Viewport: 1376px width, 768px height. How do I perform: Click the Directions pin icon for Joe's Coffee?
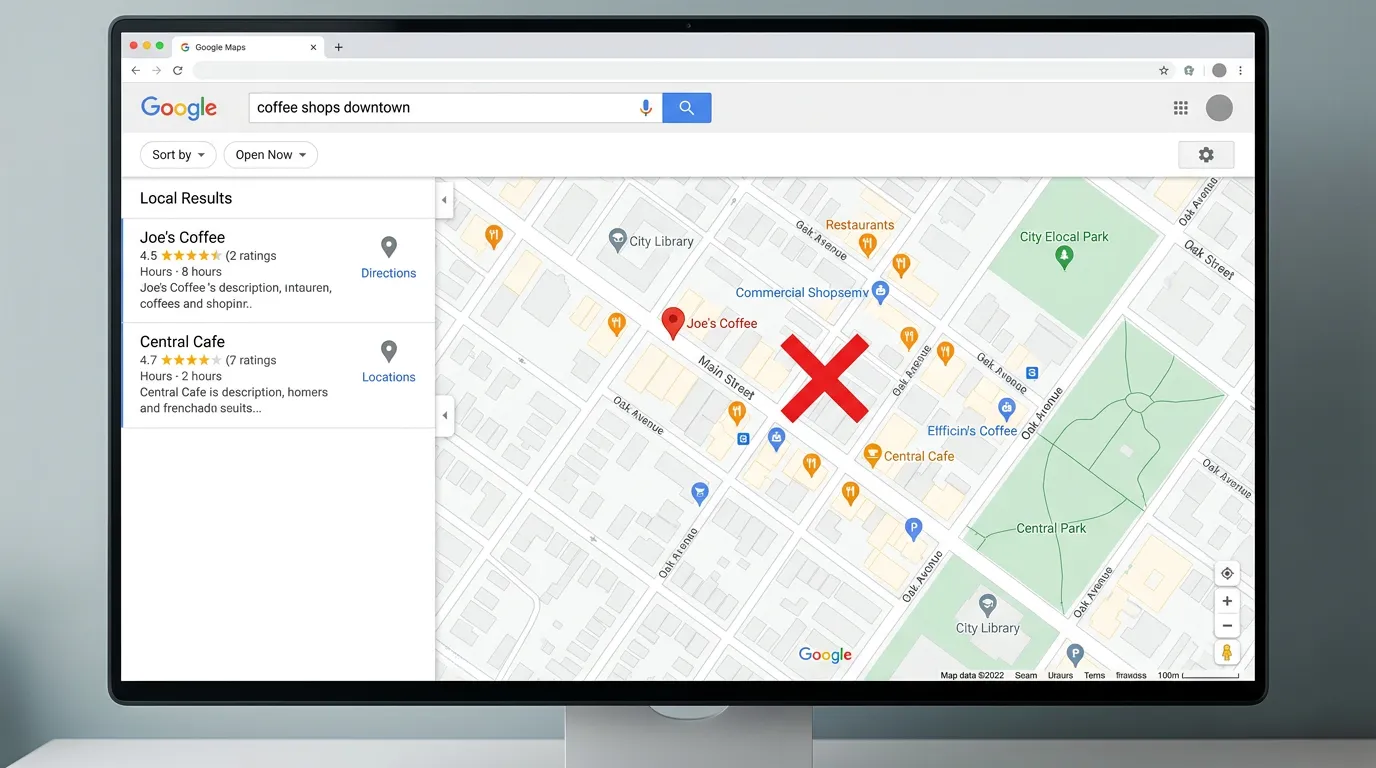[389, 247]
